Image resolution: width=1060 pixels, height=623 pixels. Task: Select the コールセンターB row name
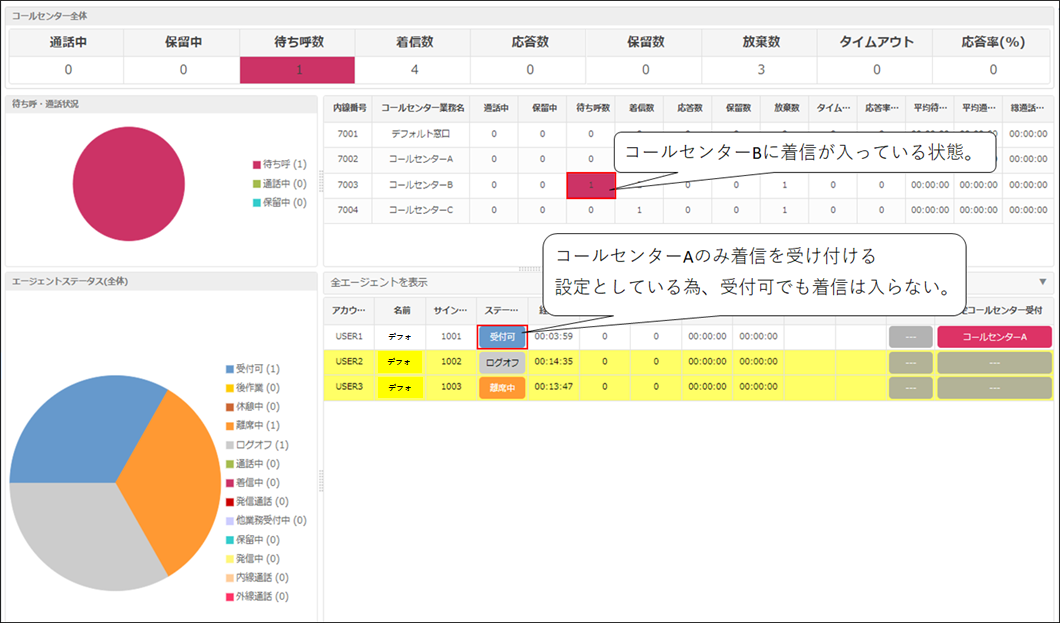tap(420, 184)
